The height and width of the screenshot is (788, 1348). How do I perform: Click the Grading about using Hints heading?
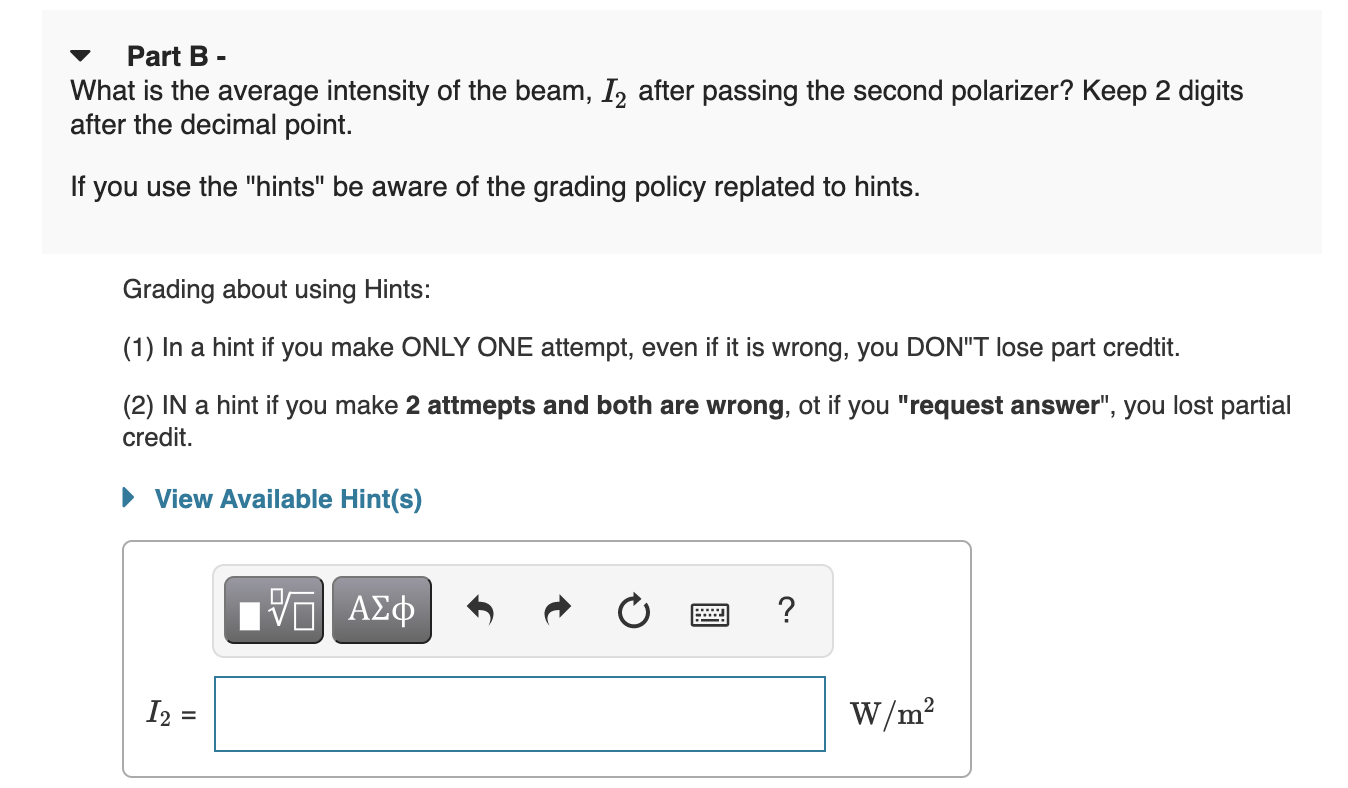277,290
